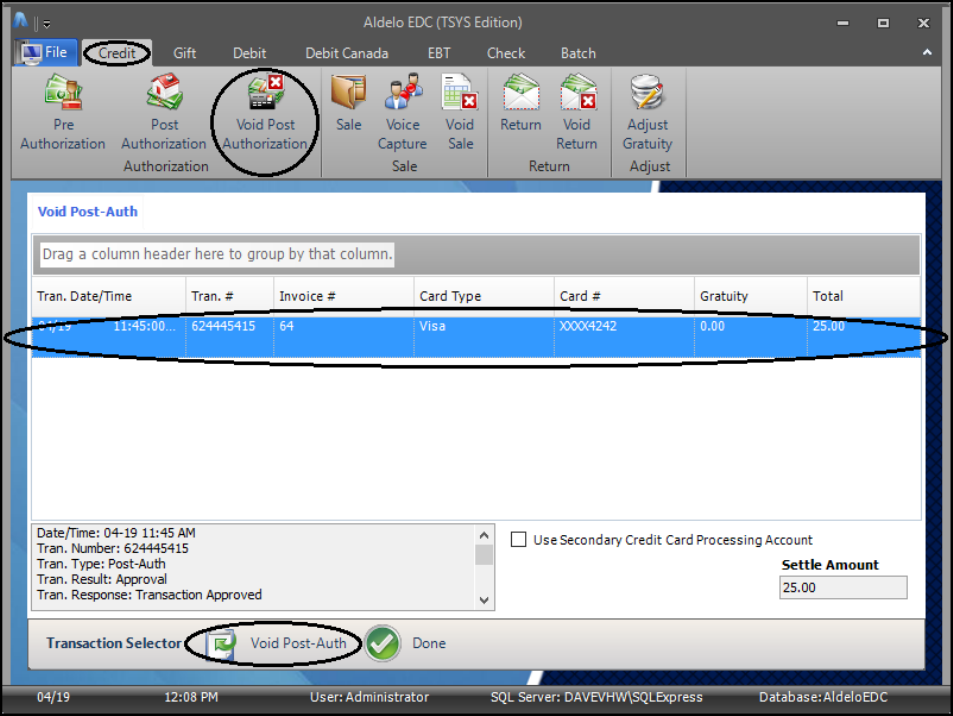Click the Total column header
The height and width of the screenshot is (716, 953).
(864, 296)
